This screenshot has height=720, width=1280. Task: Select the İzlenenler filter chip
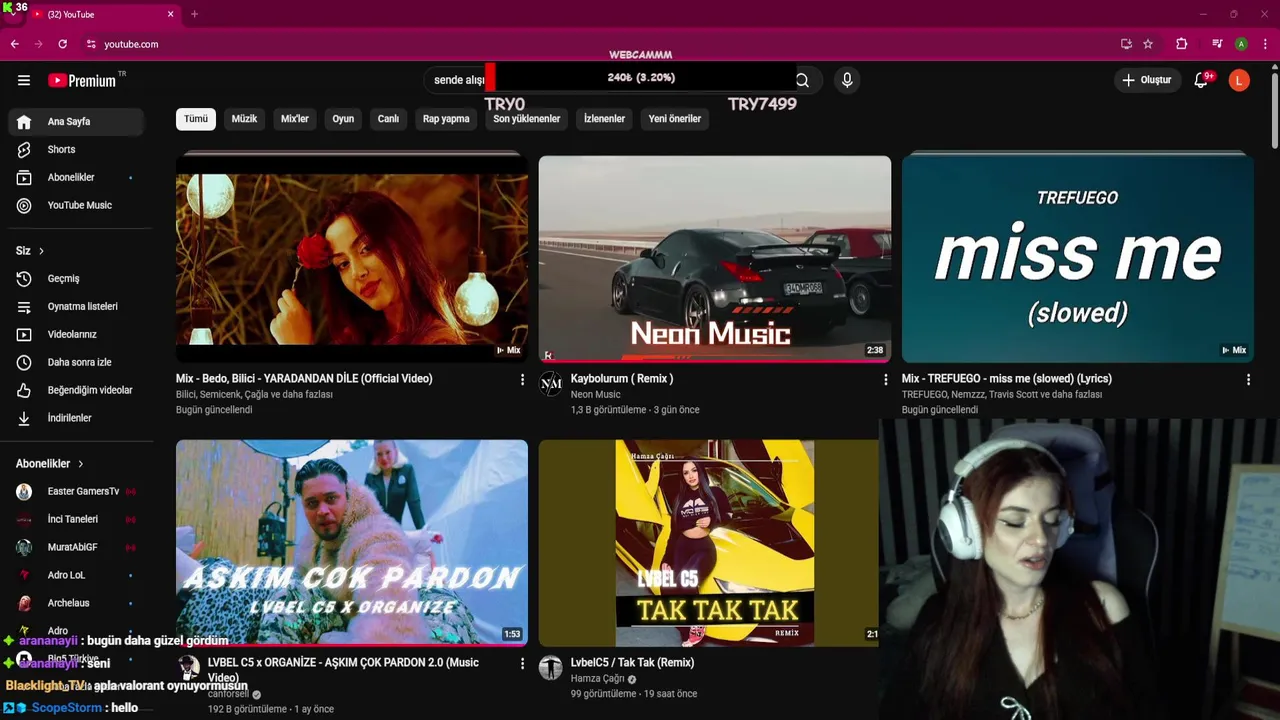[604, 118]
